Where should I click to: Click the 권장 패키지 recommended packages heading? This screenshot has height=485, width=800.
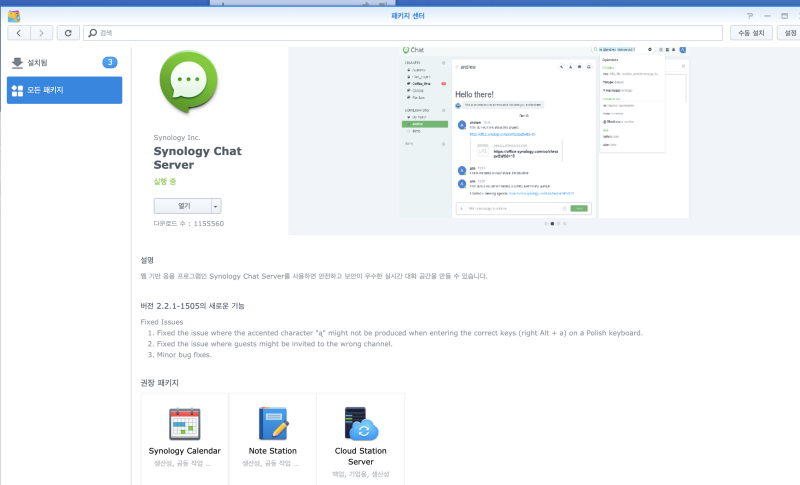[x=159, y=383]
